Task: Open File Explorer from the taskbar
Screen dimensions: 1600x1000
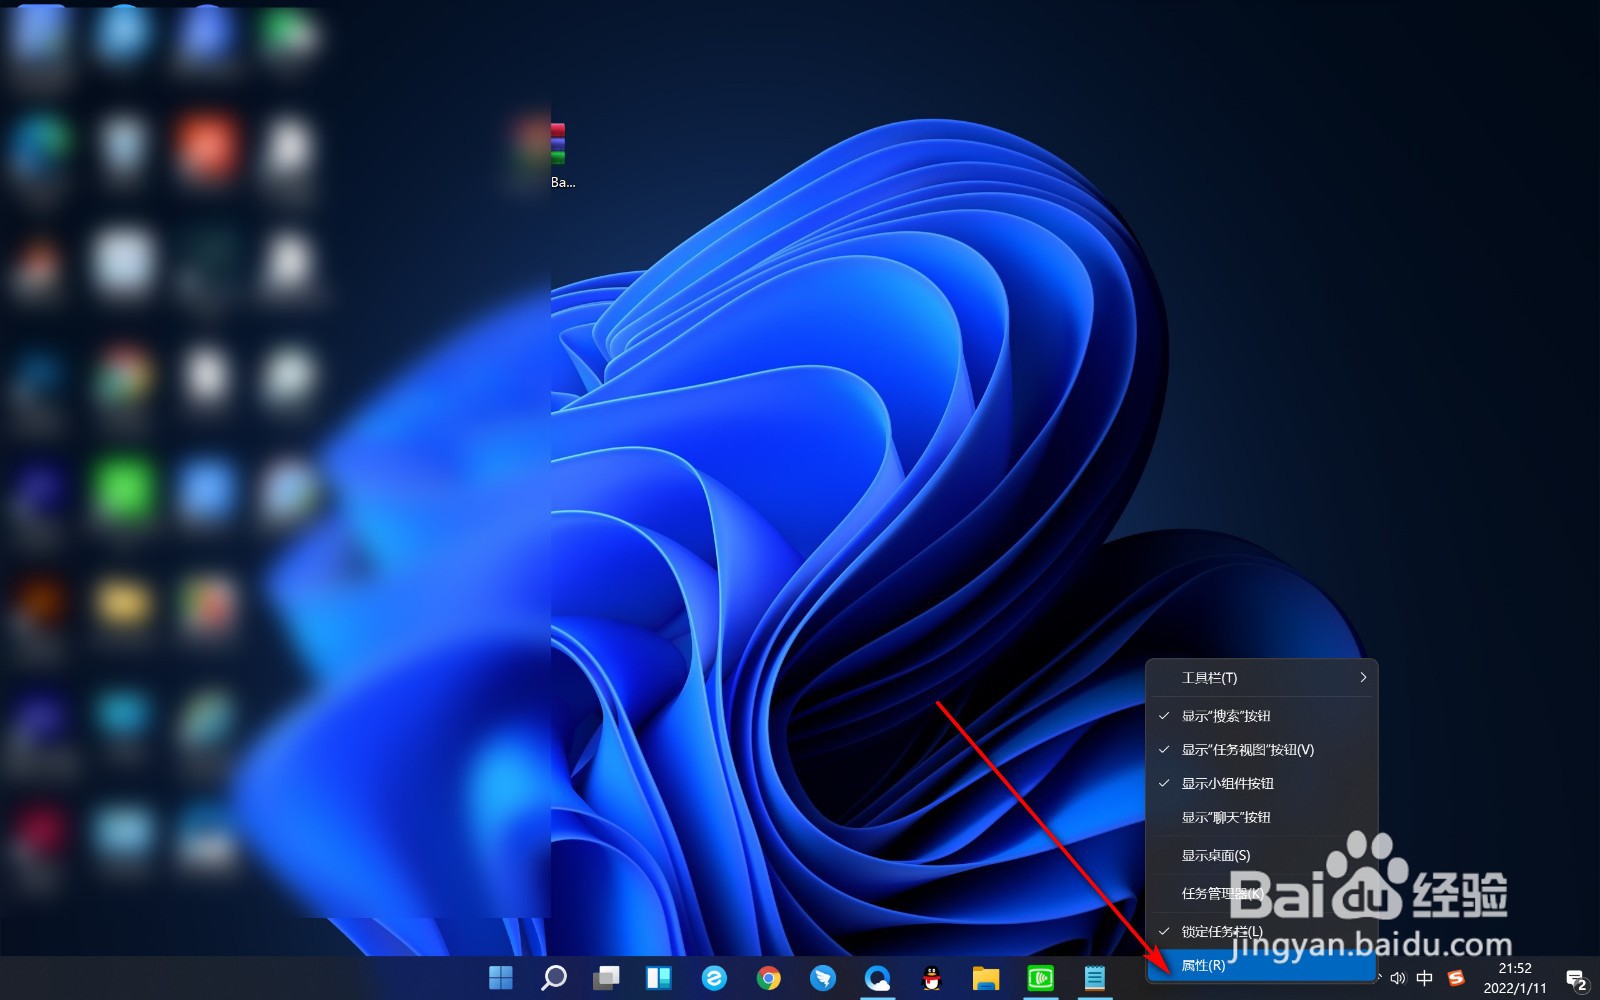Action: coord(986,977)
